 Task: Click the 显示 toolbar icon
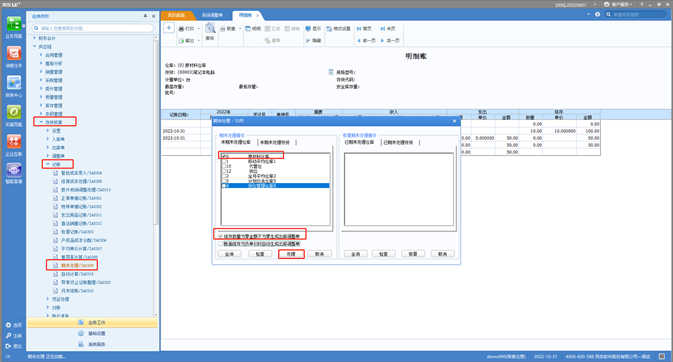coord(308,29)
